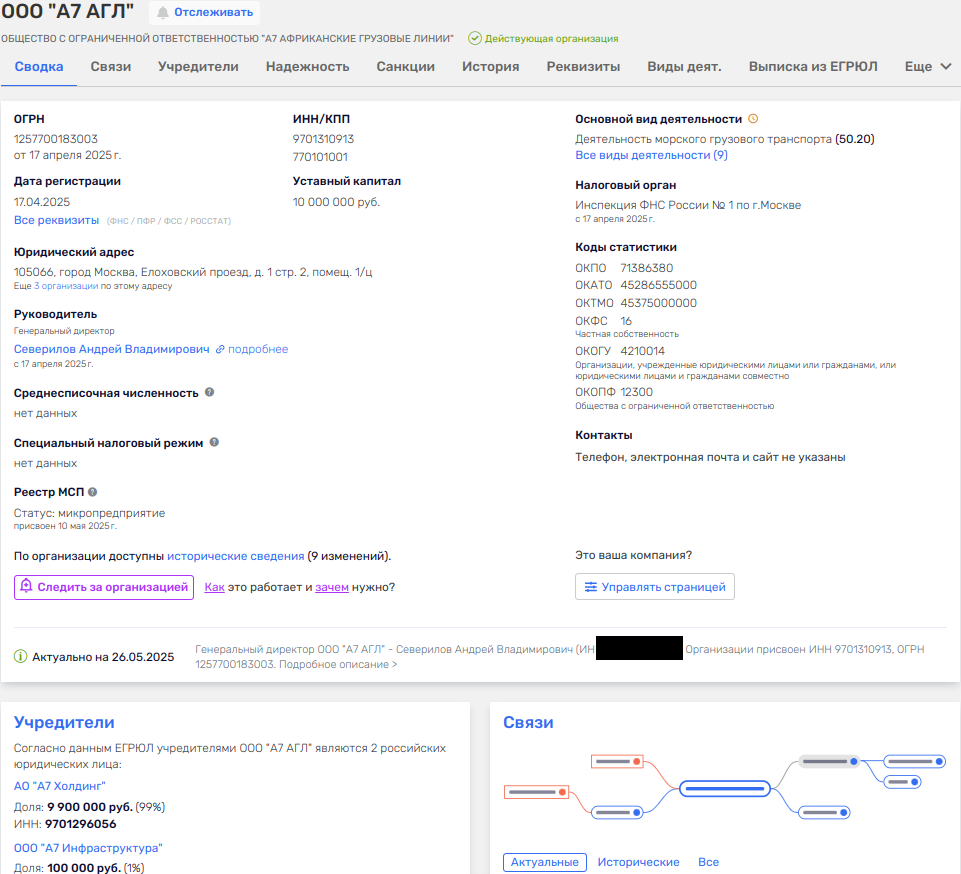
Task: Click the КПП value 770101001
Action: point(320,157)
